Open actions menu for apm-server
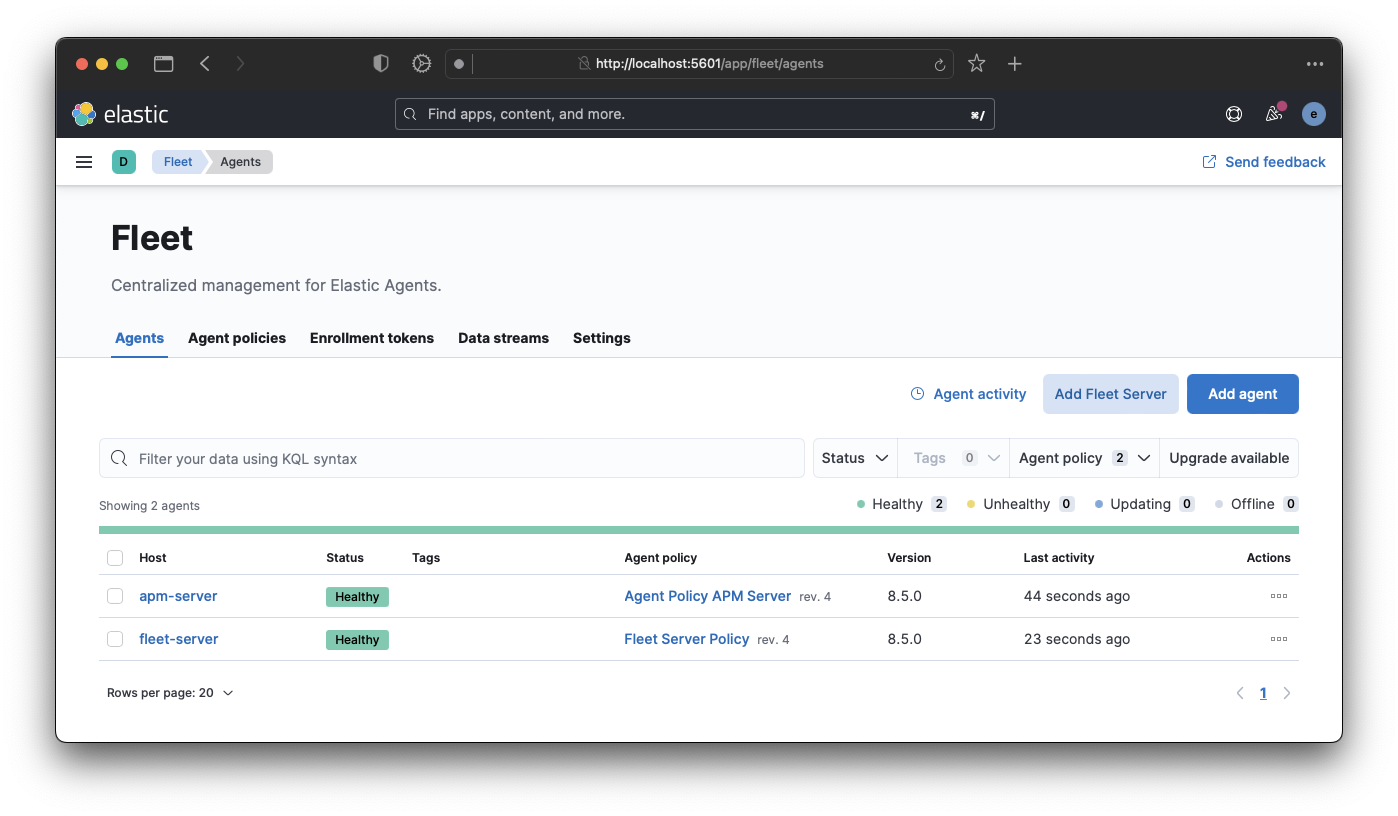This screenshot has height=816, width=1398. [1278, 596]
